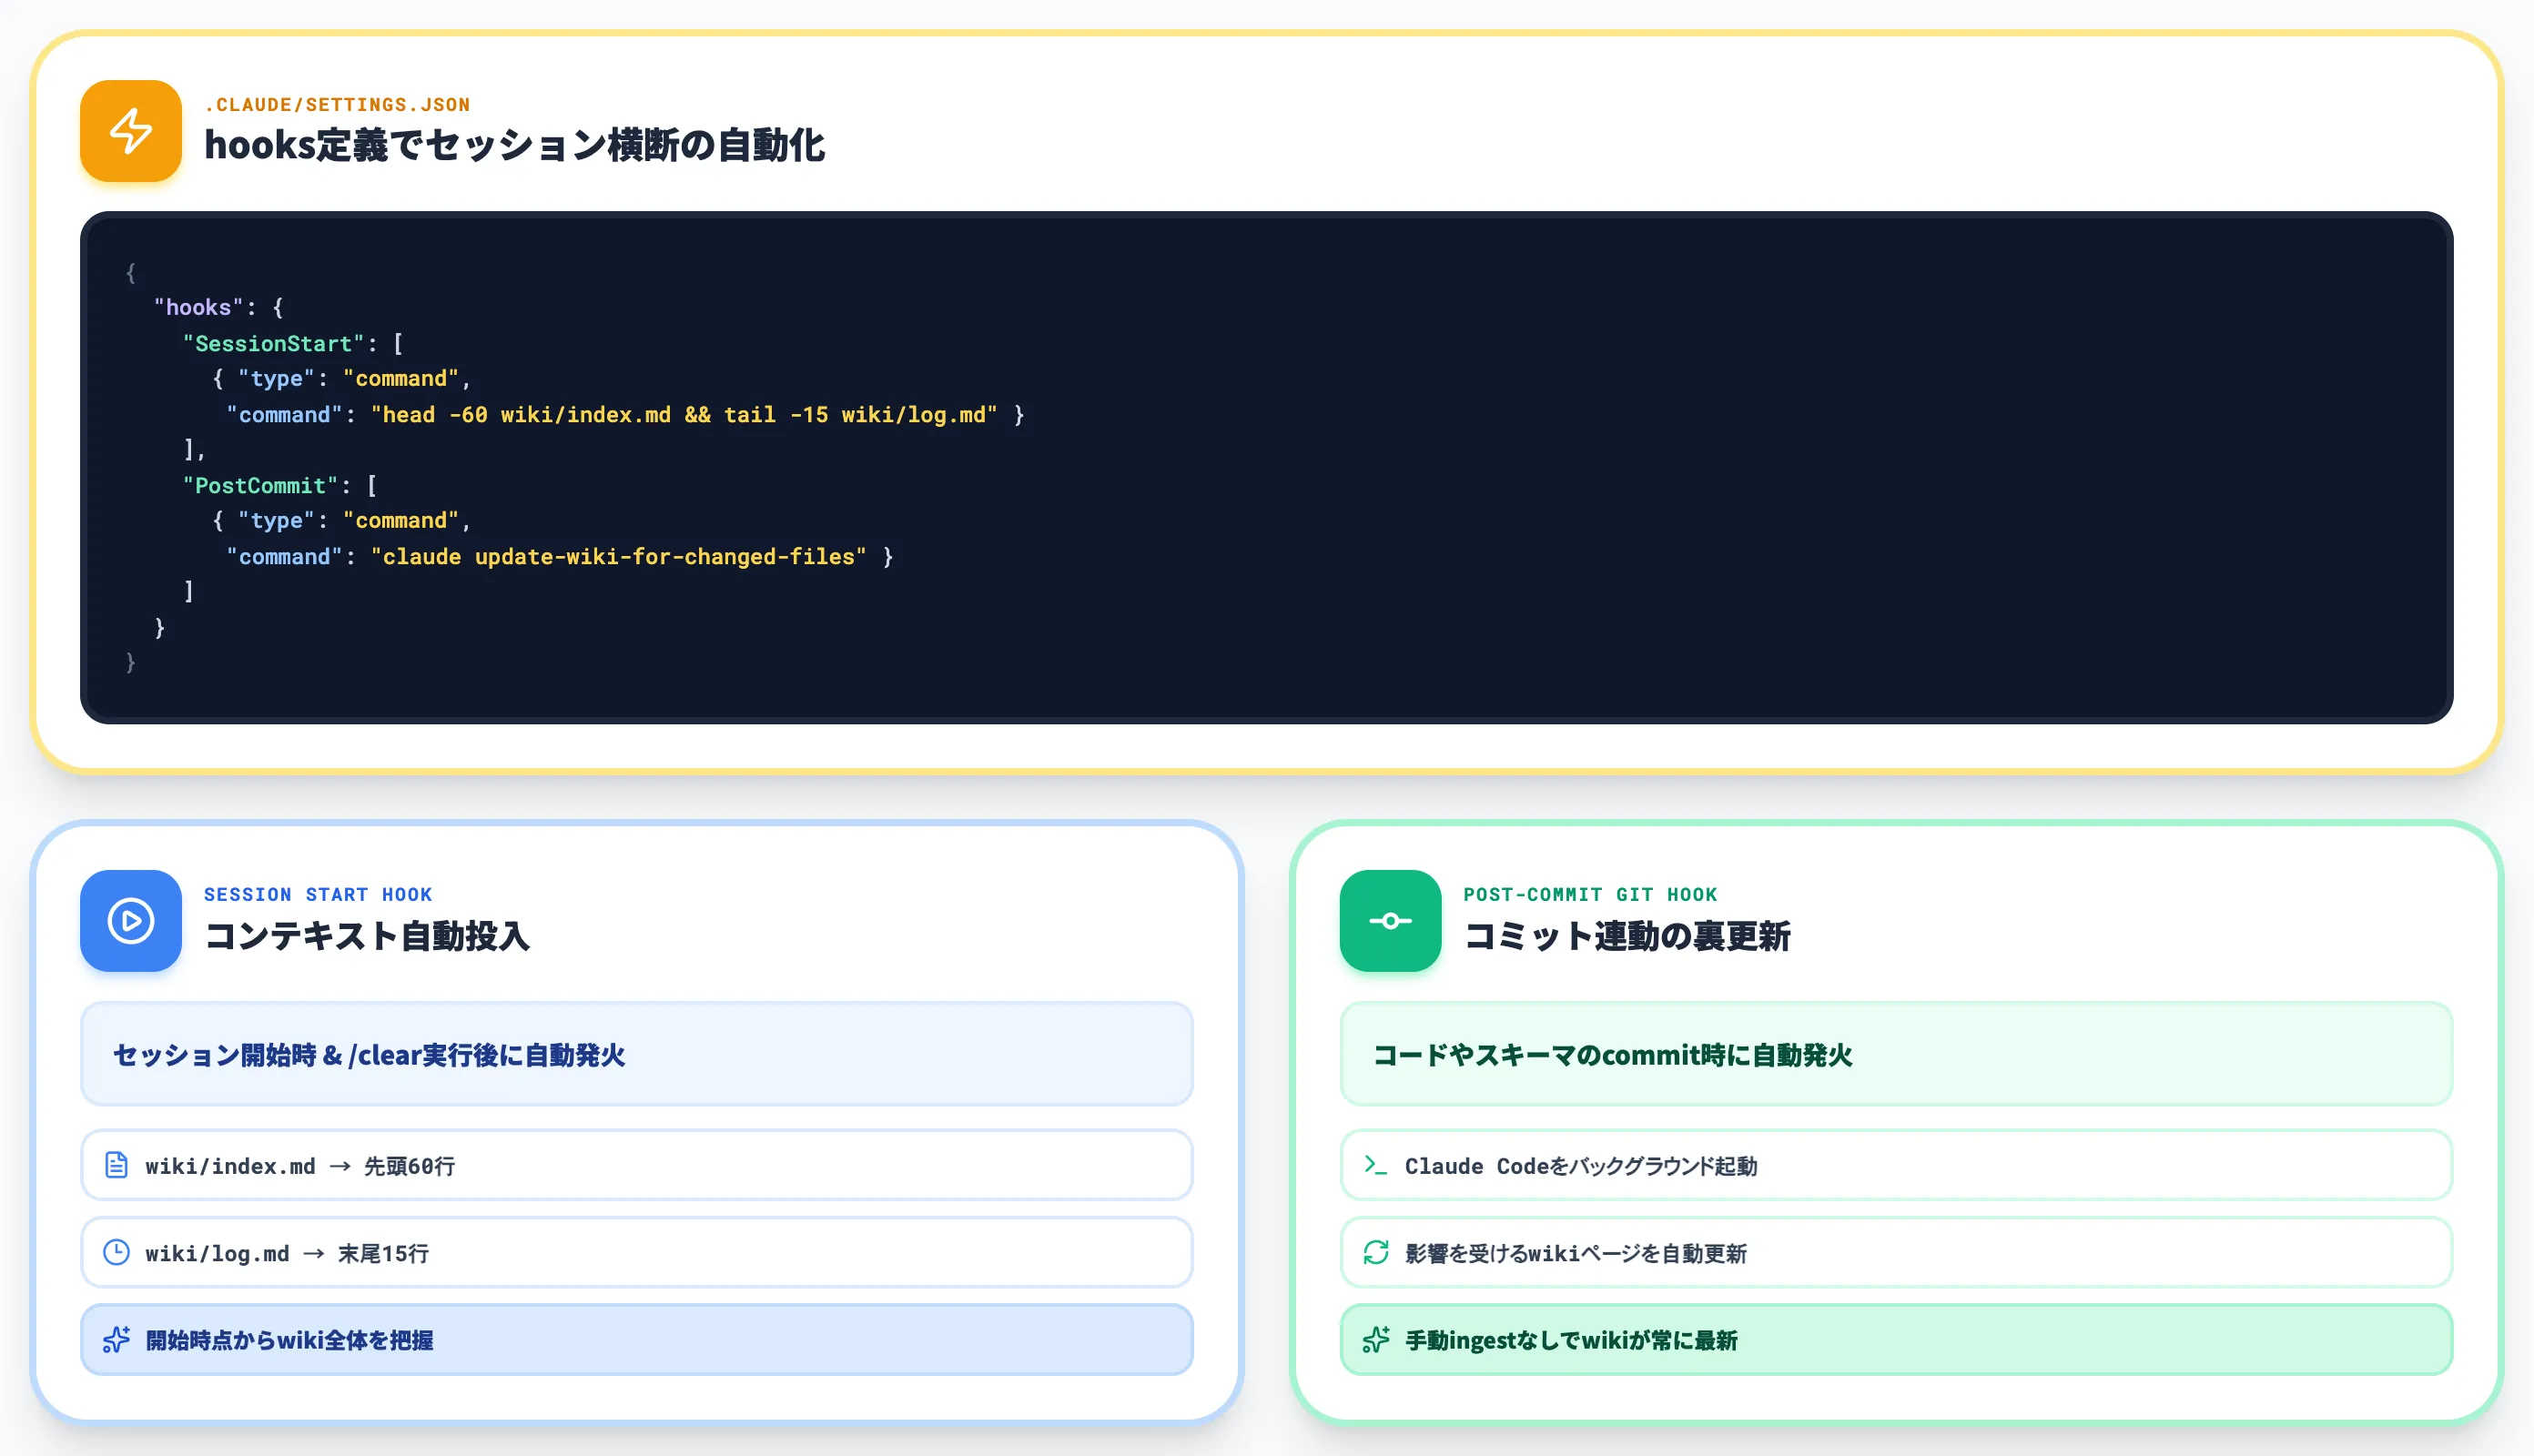Screen dimensions: 2534x1456
Task: Select the .CLAUDE/SETTINGS.JSON label
Action: pos(337,105)
